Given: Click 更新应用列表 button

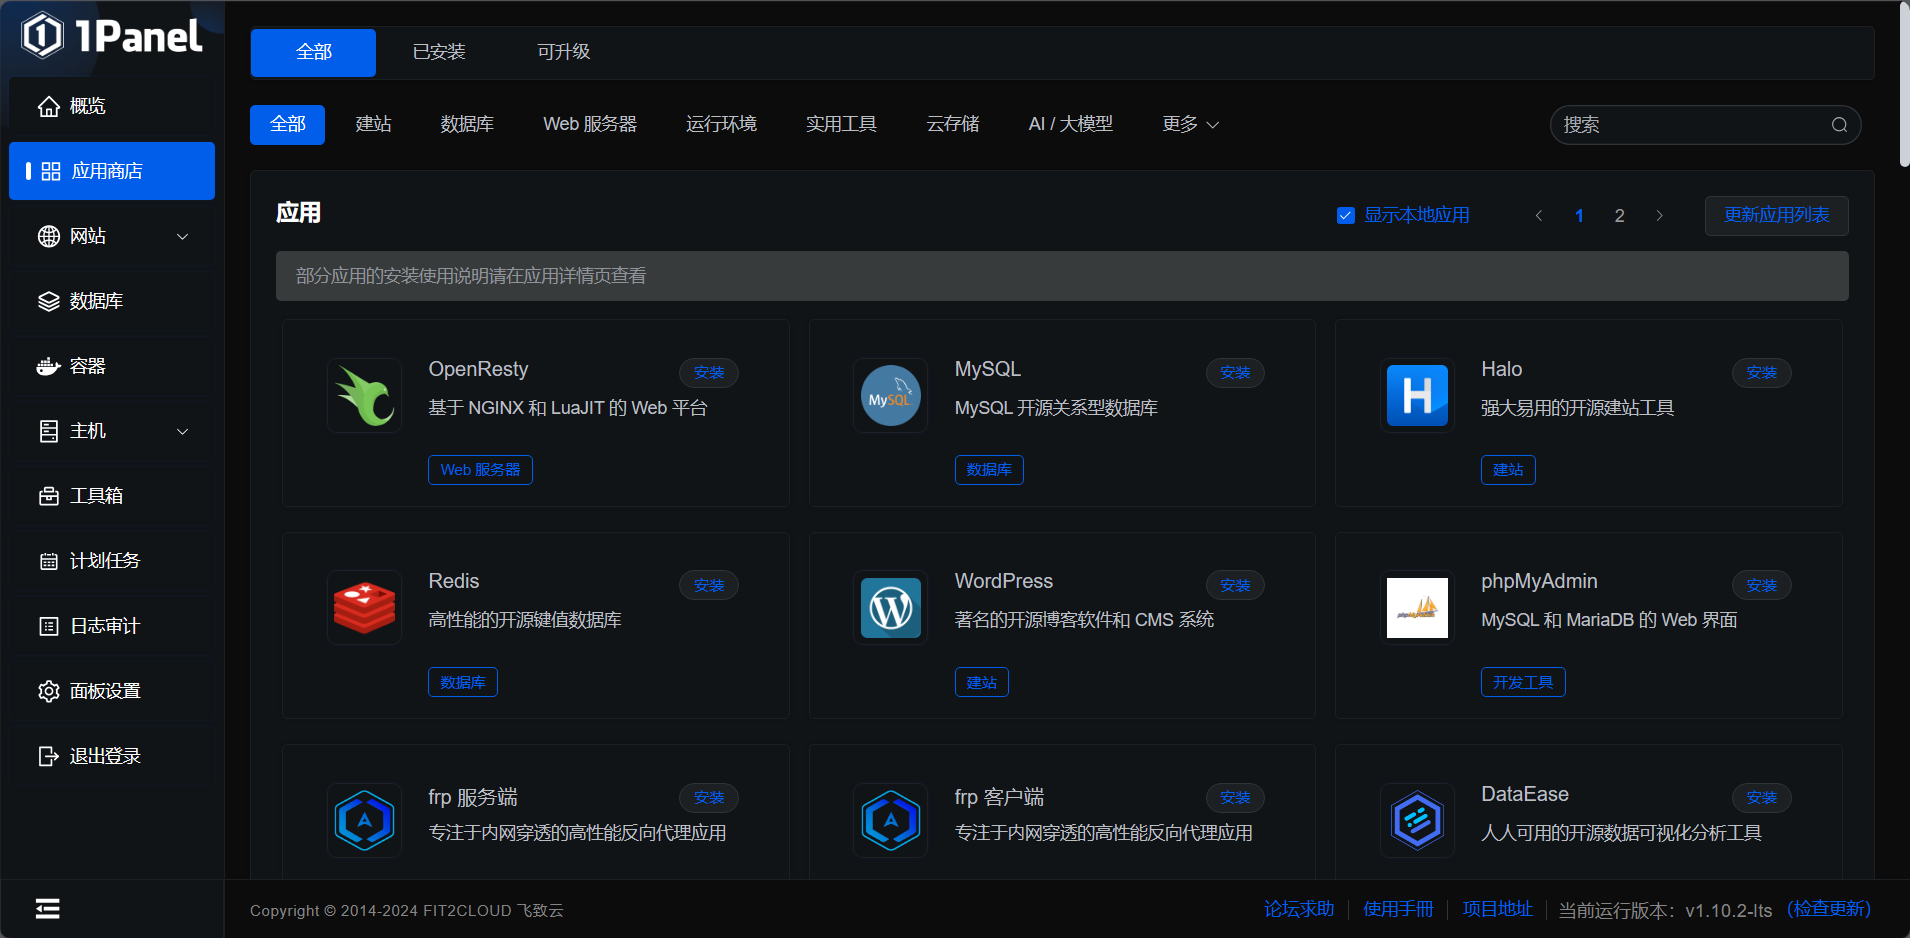Looking at the screenshot, I should 1776,216.
